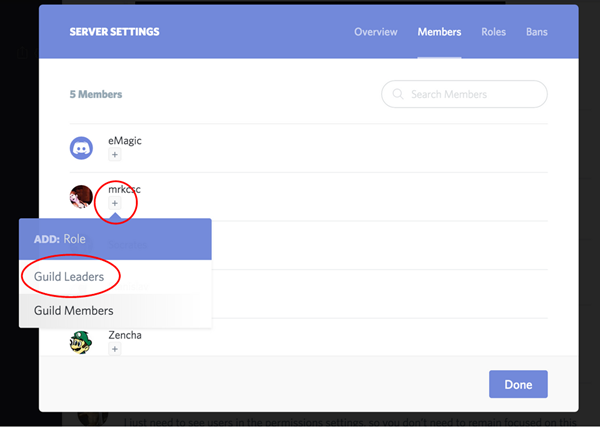Pick the Guild Members role option

point(74,311)
